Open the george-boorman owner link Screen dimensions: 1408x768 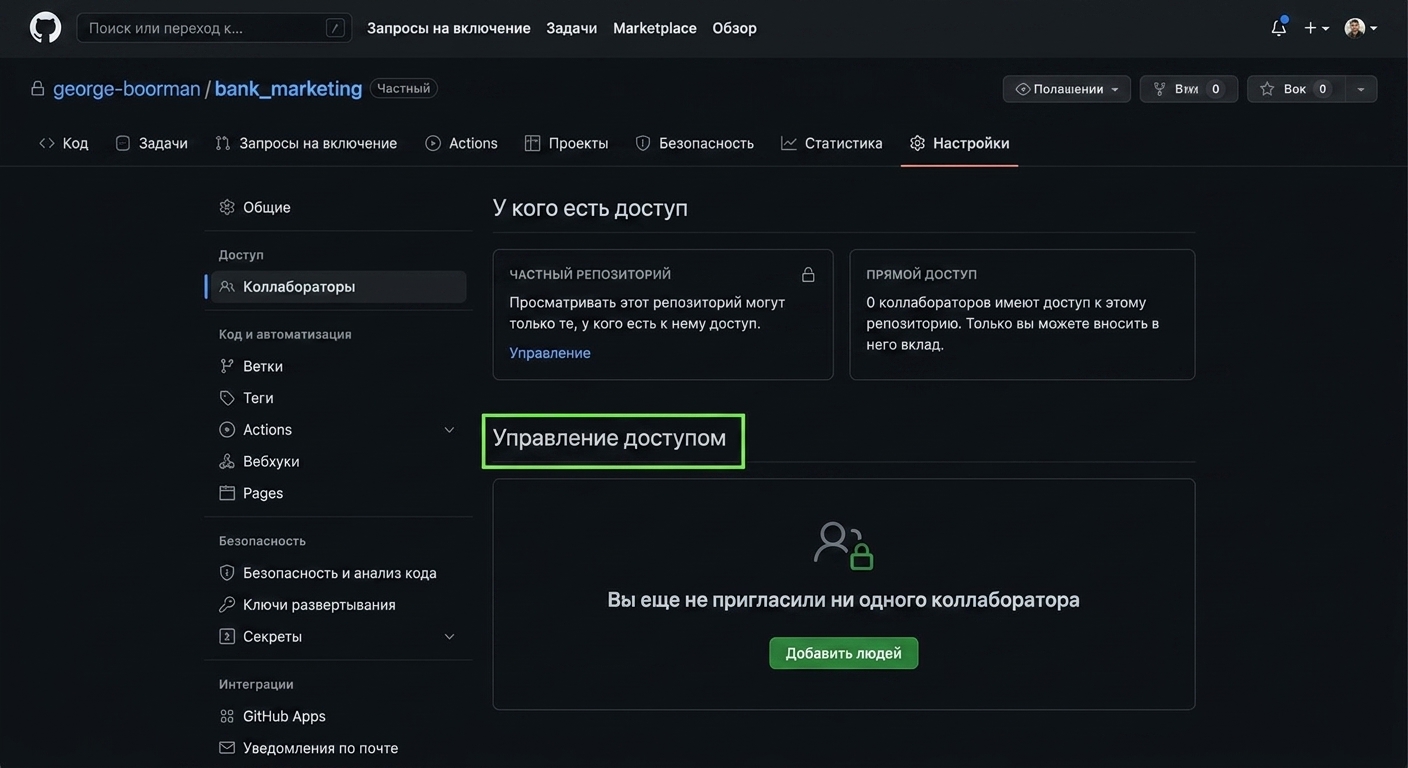click(127, 88)
